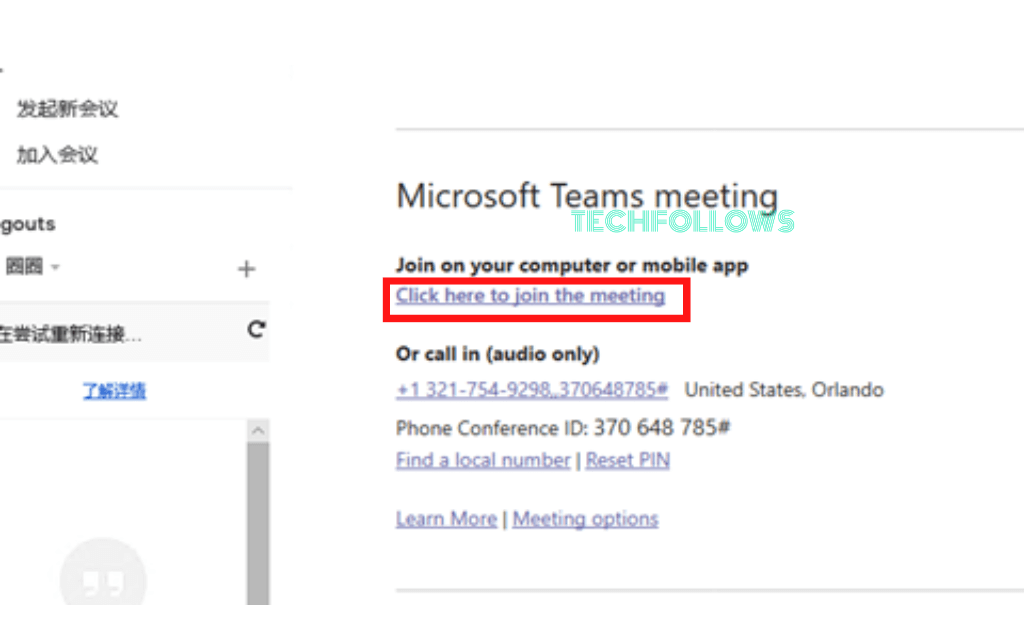Open the Meeting options link
Image resolution: width=1024 pixels, height=621 pixels.
coord(585,519)
